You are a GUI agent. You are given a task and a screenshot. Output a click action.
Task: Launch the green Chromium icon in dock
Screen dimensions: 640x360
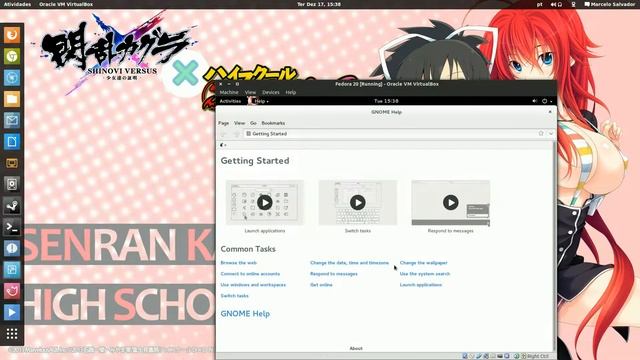12,56
